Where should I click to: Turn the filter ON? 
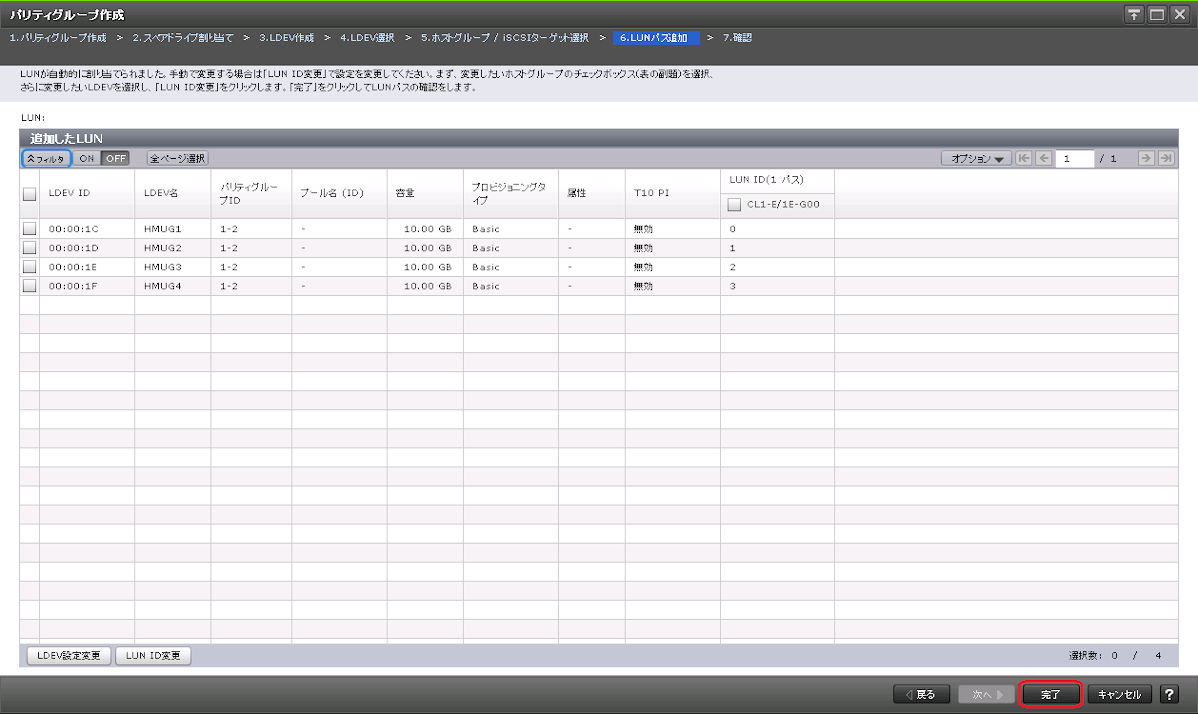(87, 158)
